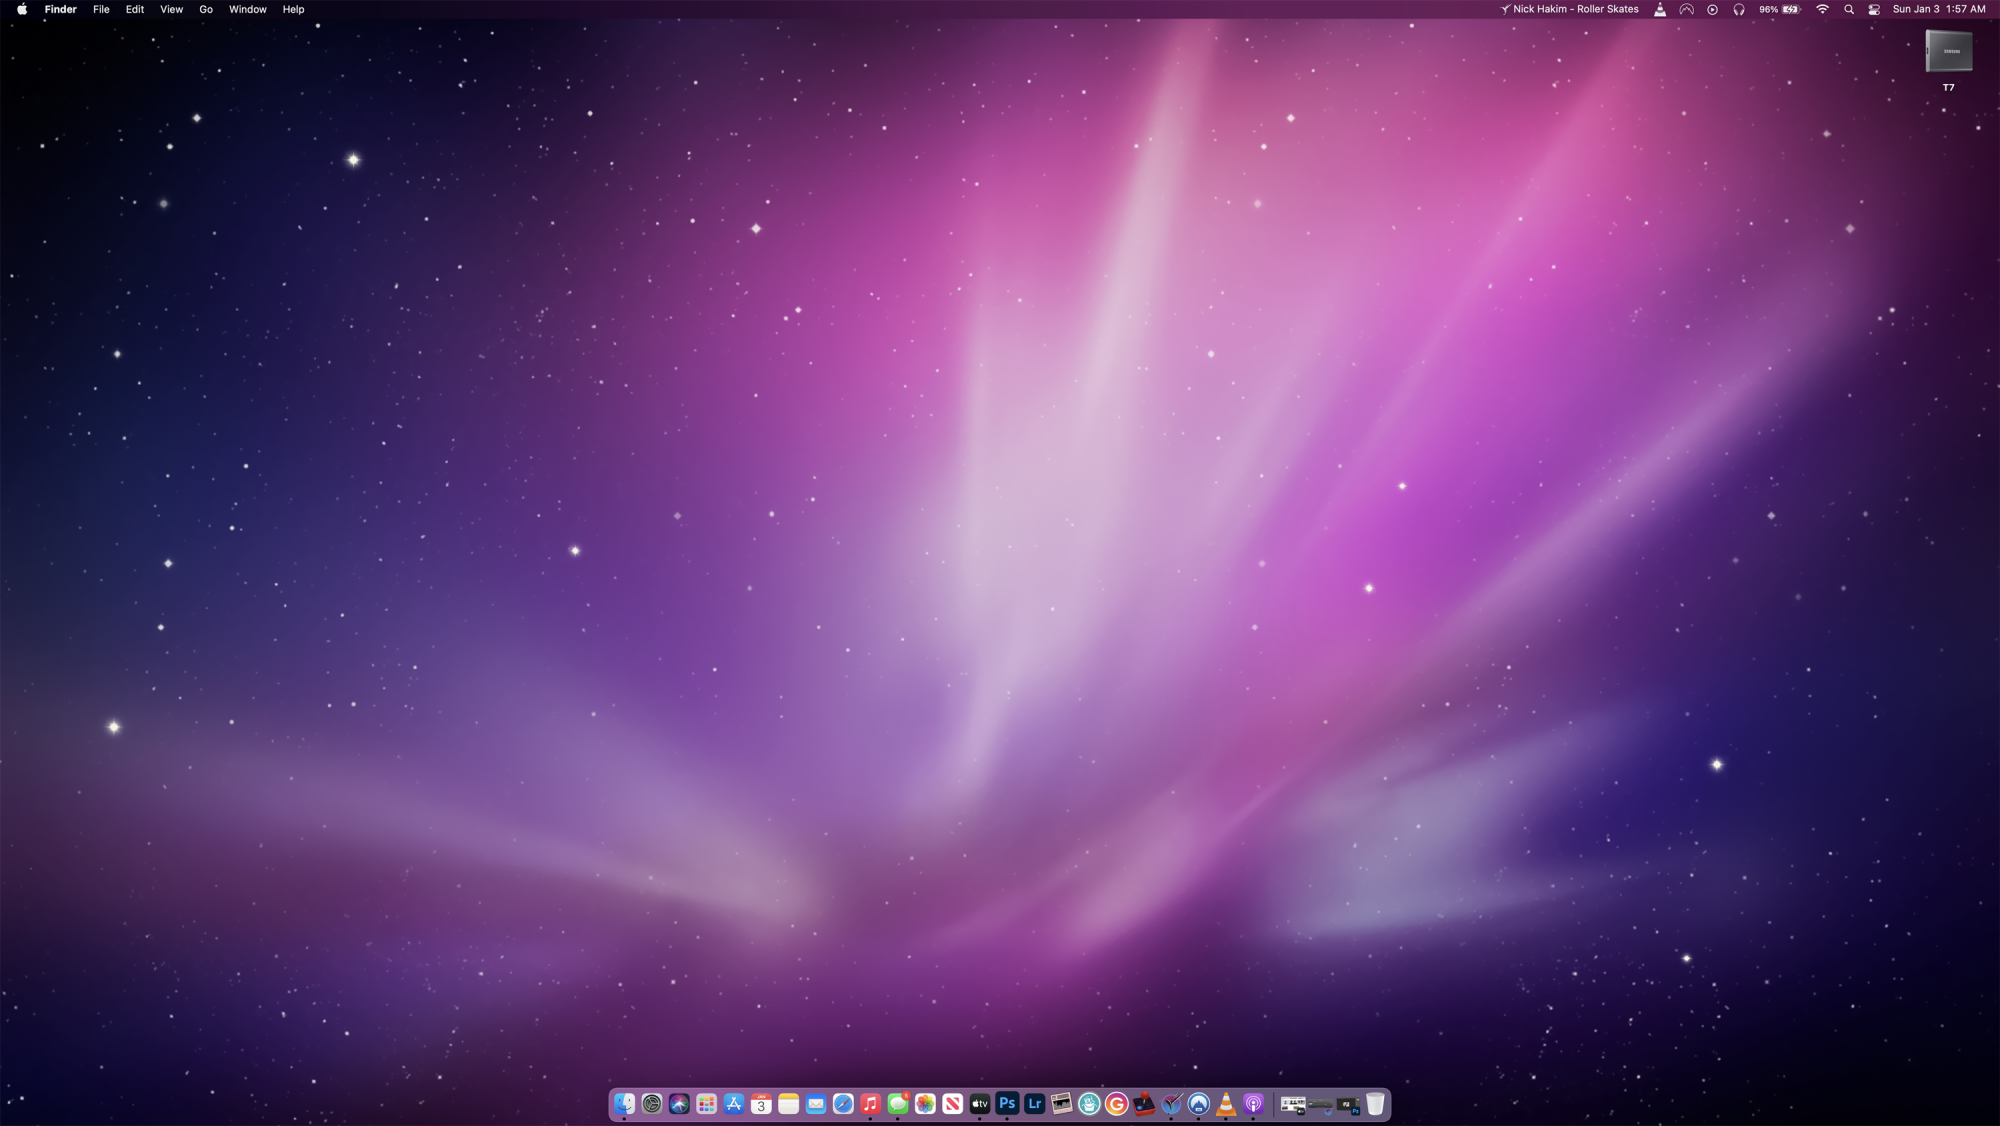
Task: Open the Apple menu
Action: tap(22, 9)
